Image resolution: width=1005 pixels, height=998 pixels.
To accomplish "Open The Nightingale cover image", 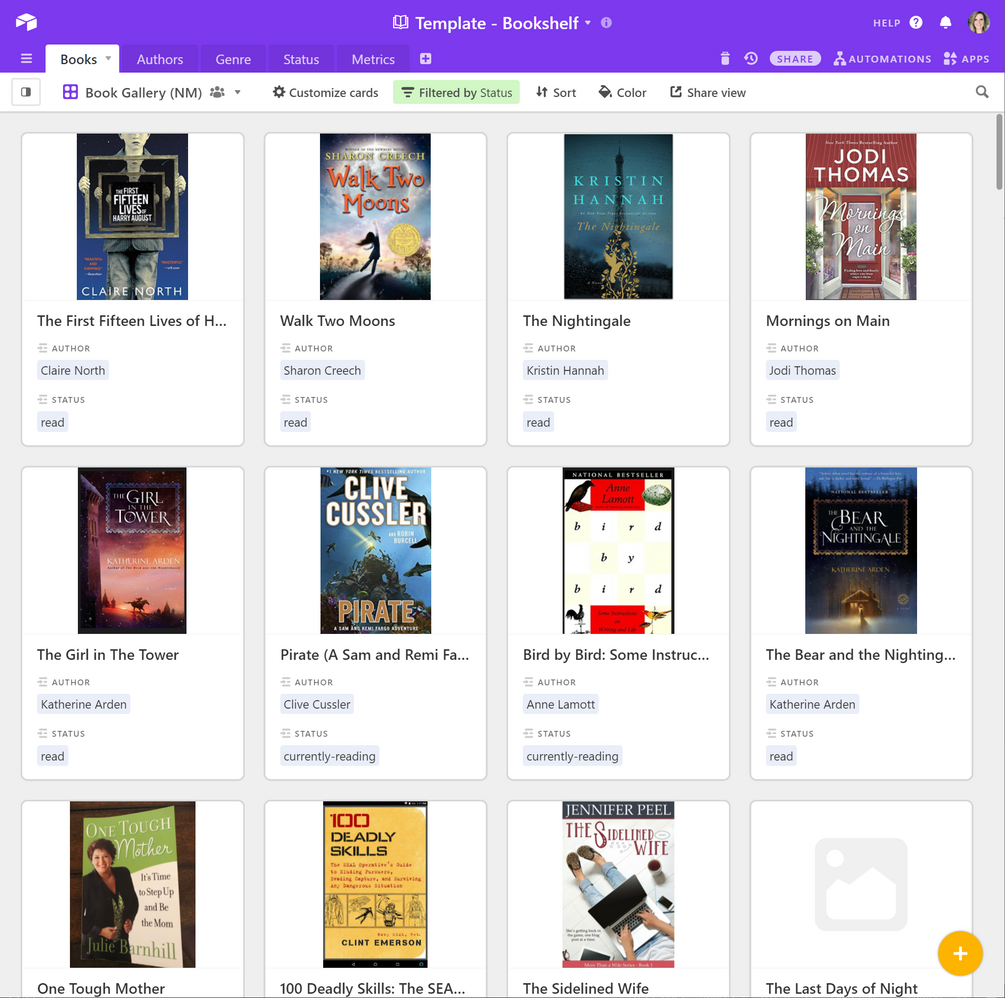I will pyautogui.click(x=619, y=217).
